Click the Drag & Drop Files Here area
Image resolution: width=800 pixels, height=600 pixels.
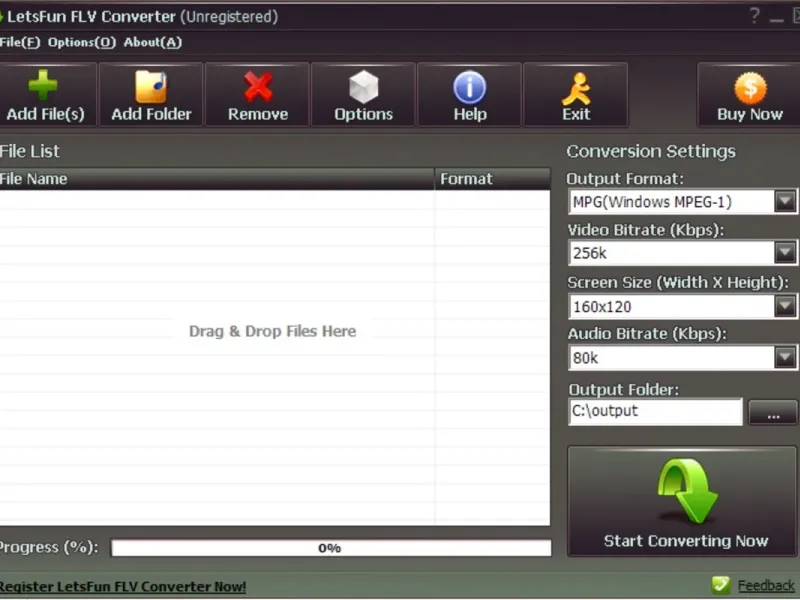tap(272, 331)
